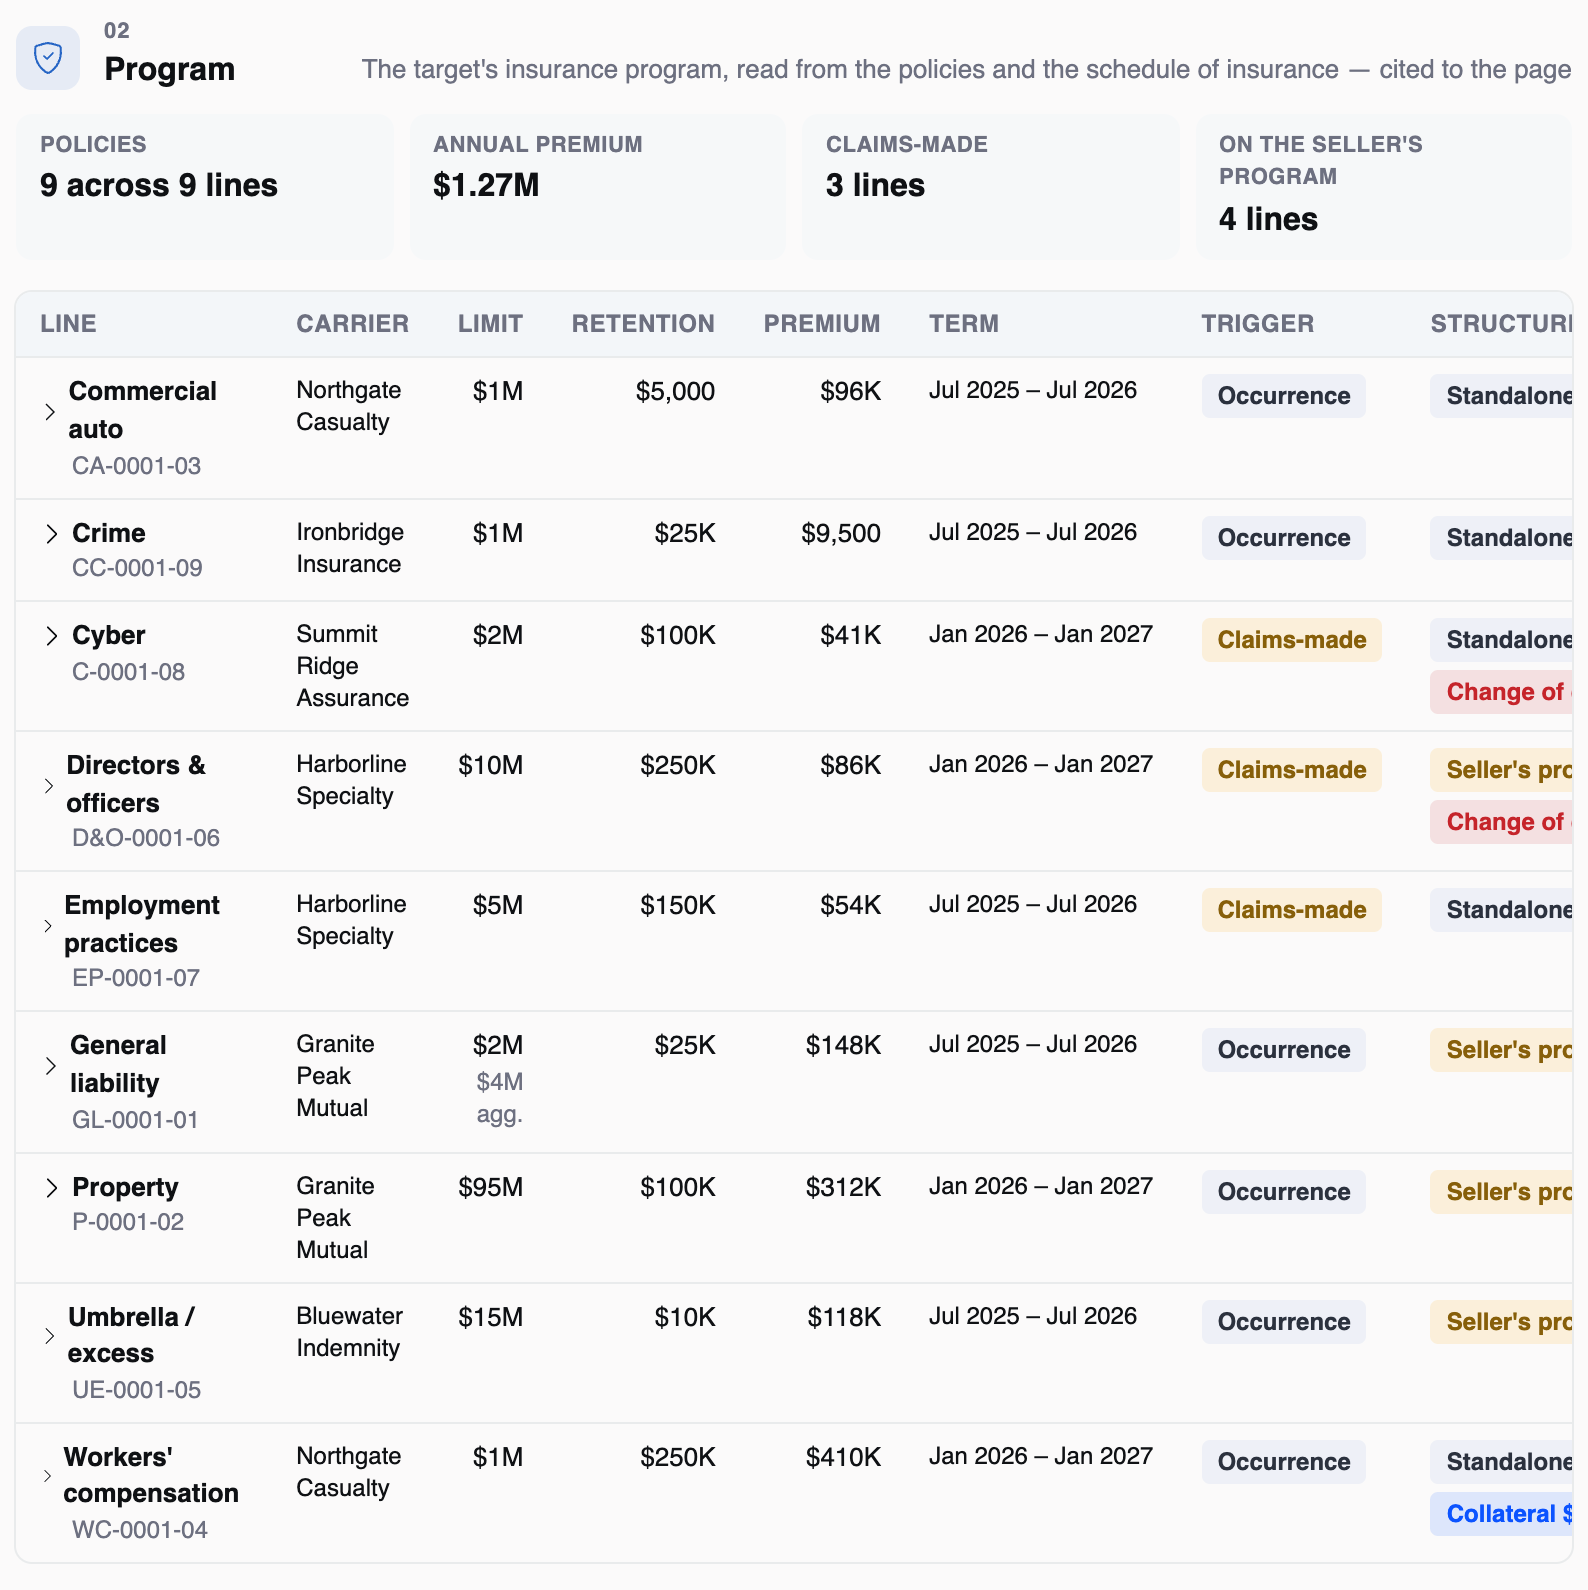Click Occurrence badge in Property row
This screenshot has height=1590, width=1588.
[1283, 1192]
